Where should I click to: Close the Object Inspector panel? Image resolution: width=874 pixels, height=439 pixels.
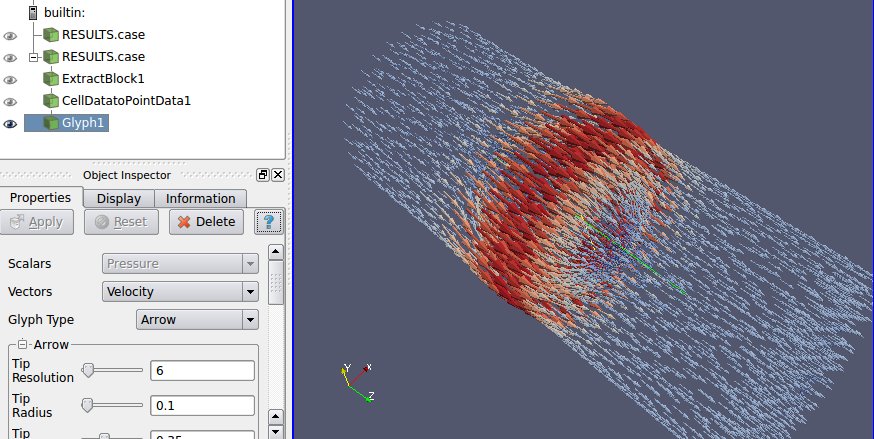point(278,175)
